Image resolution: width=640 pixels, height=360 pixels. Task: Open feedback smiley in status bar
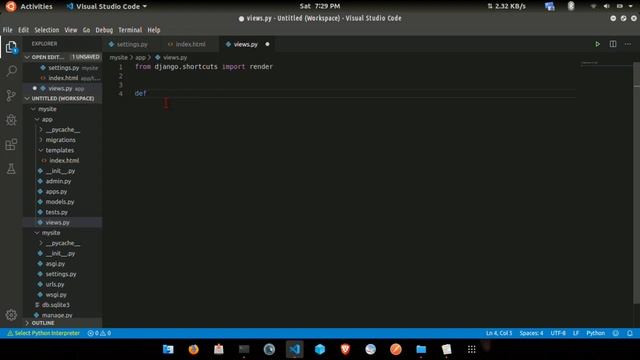click(x=616, y=333)
